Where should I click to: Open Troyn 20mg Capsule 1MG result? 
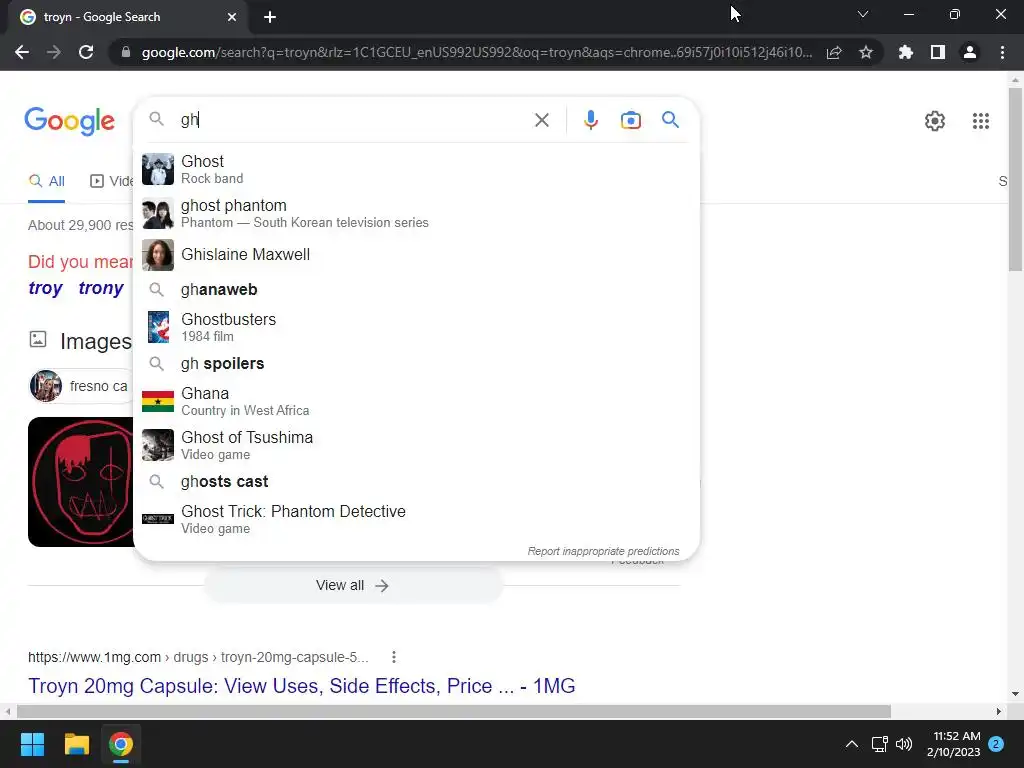coord(301,686)
